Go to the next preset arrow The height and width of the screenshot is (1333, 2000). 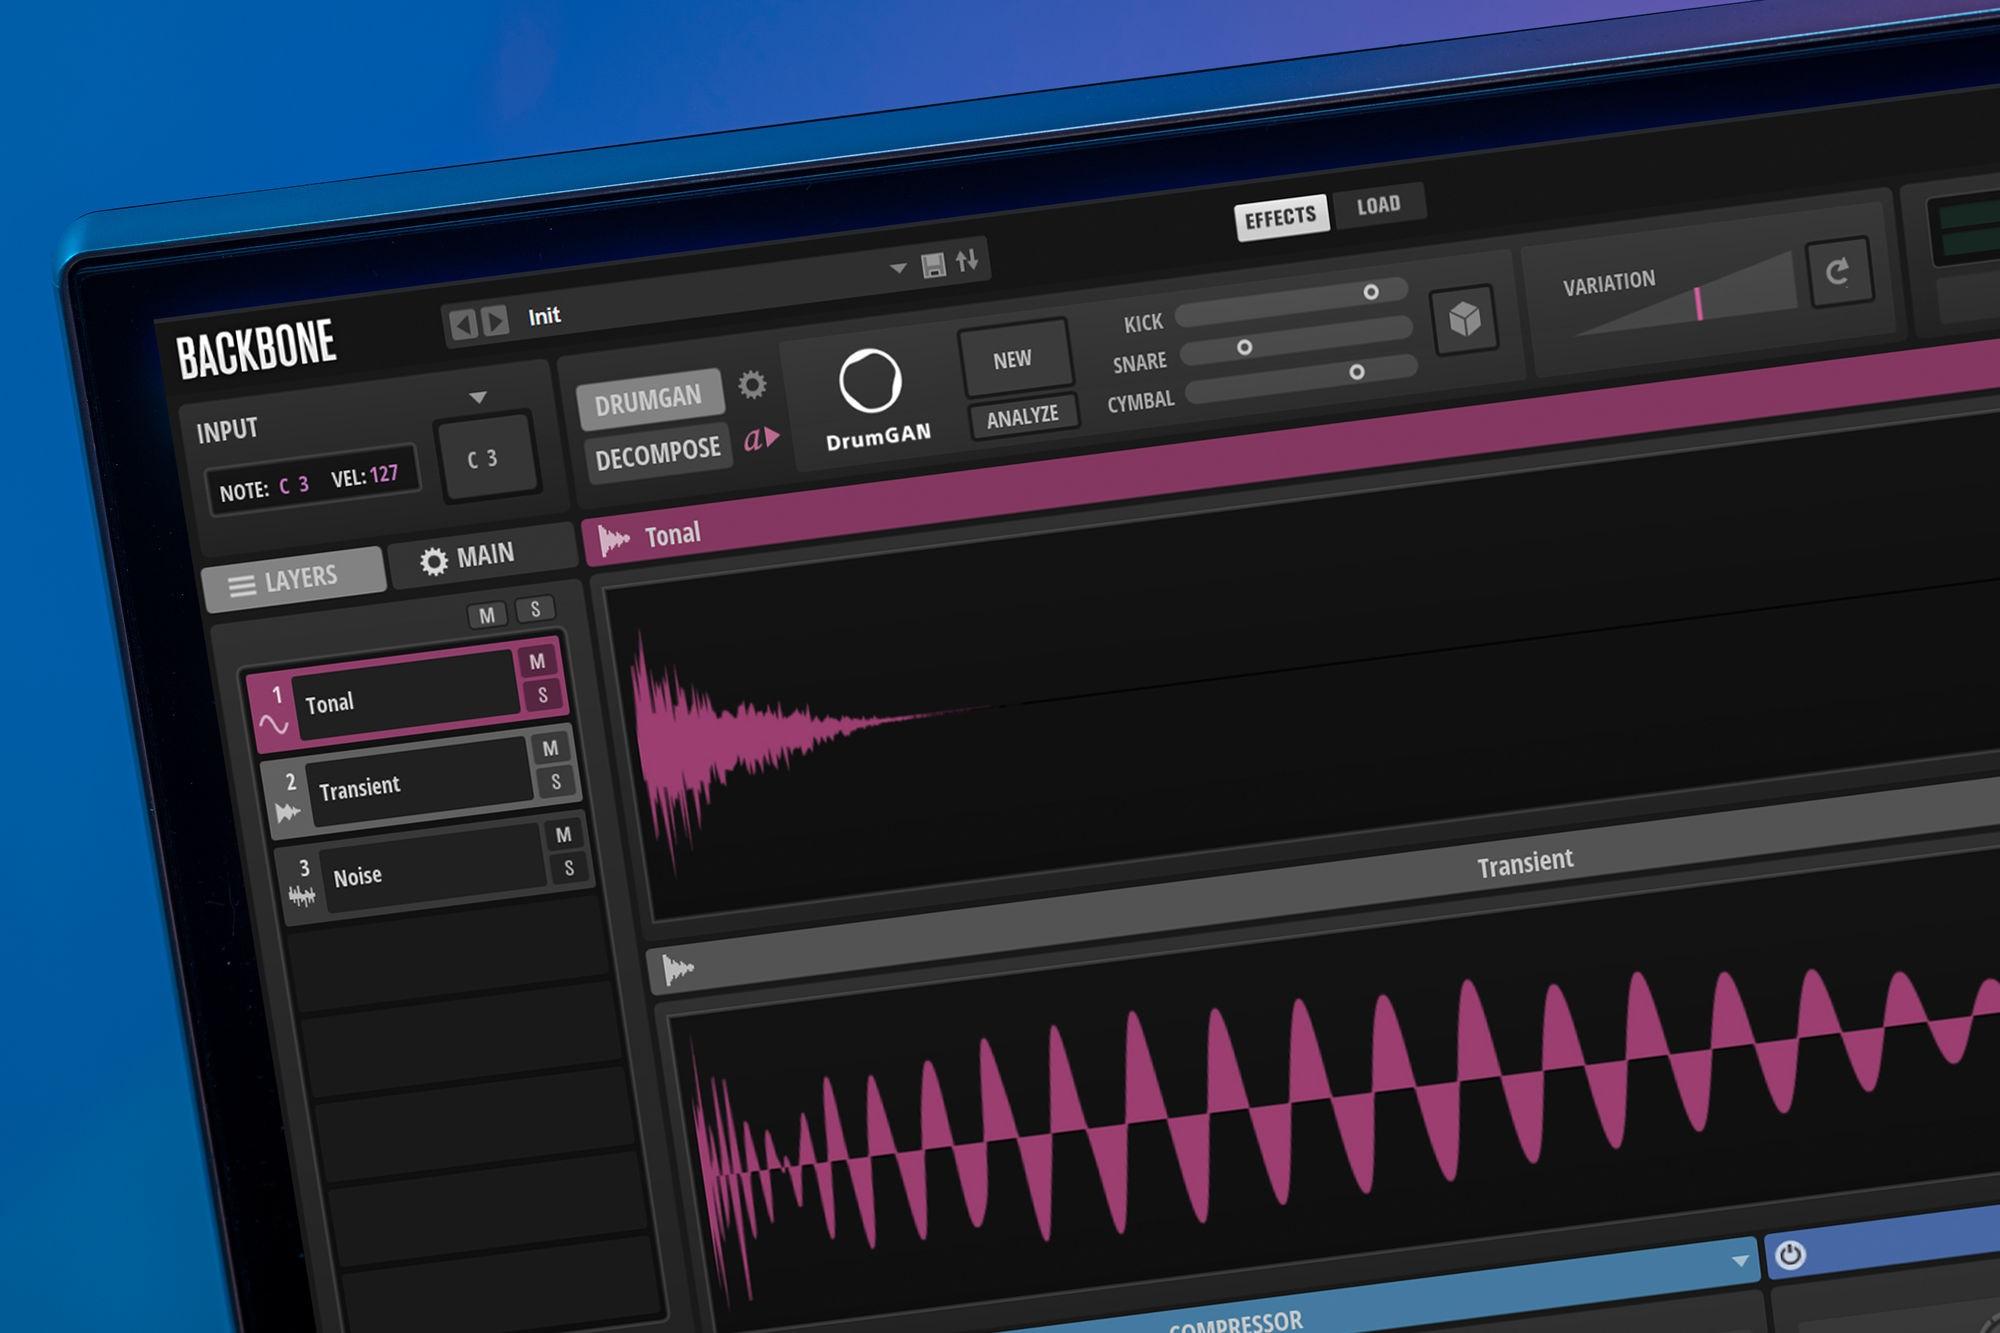pyautogui.click(x=495, y=321)
